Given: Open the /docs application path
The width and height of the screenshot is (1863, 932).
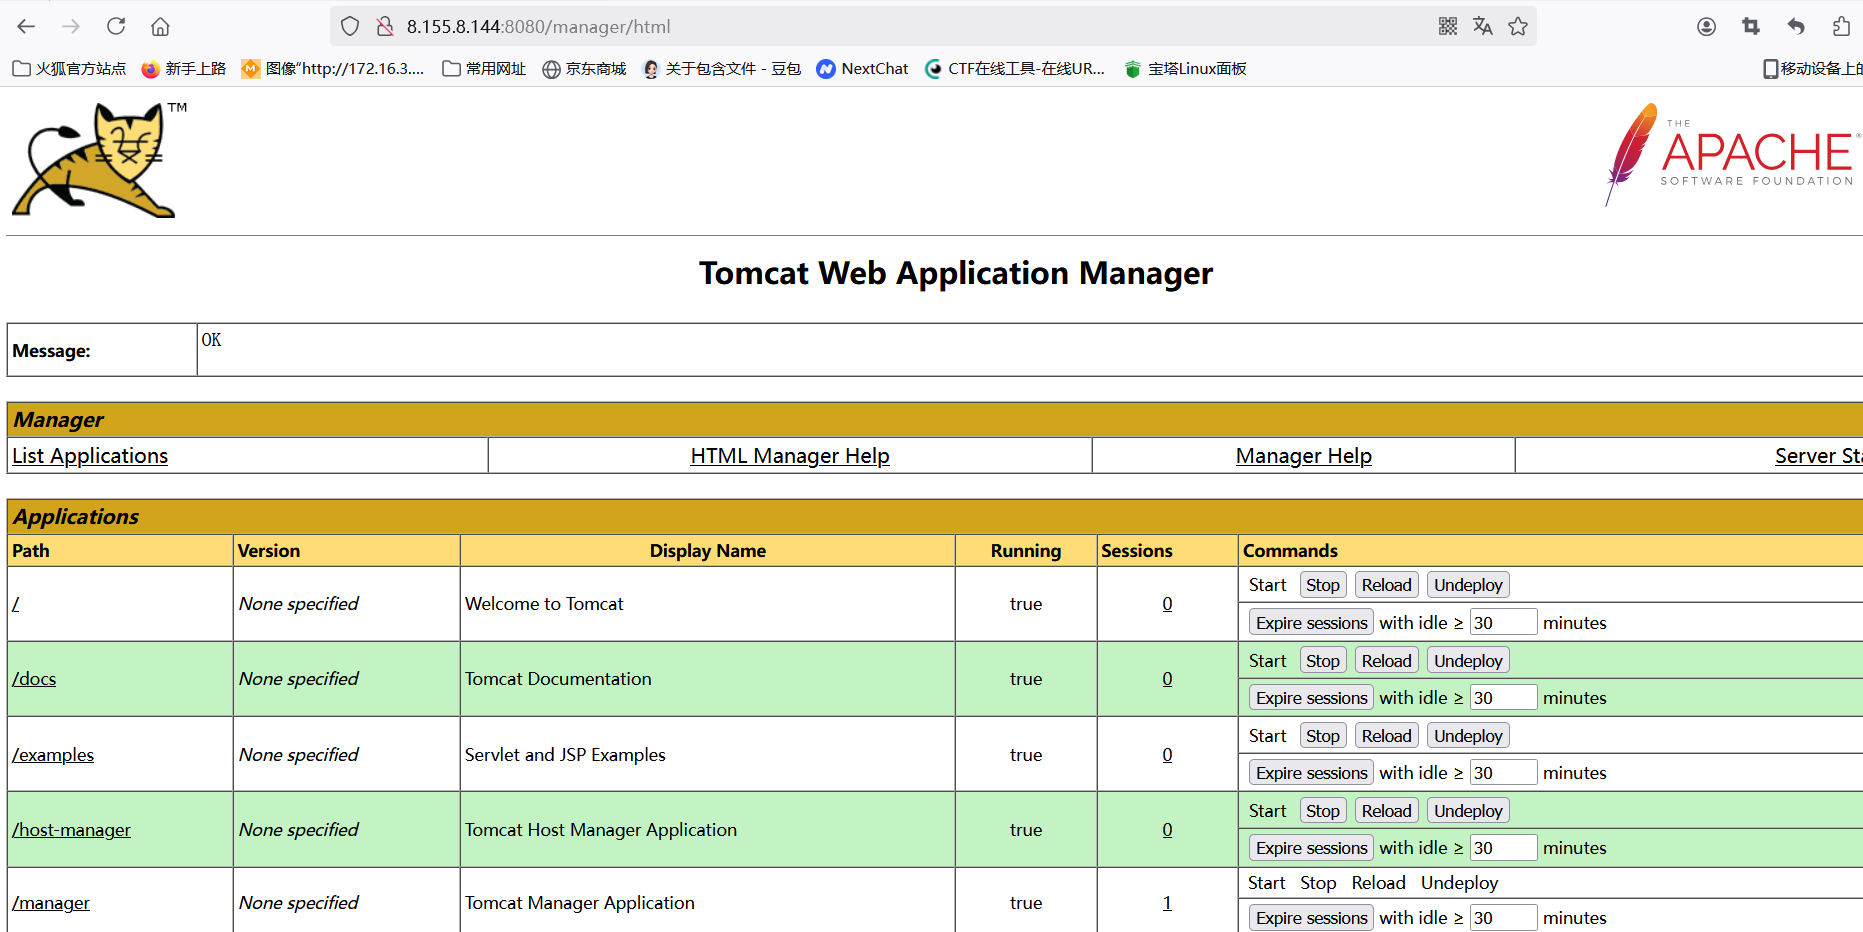Looking at the screenshot, I should point(34,679).
